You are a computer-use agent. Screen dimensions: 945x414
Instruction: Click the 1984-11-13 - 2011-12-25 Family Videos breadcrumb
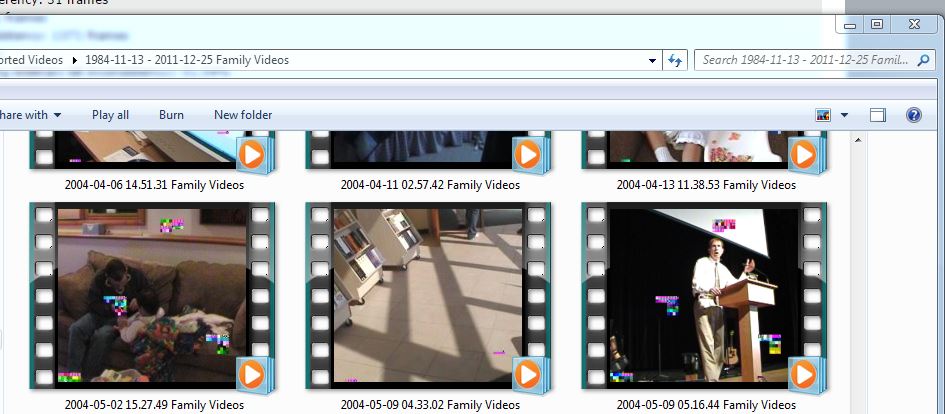(x=187, y=60)
